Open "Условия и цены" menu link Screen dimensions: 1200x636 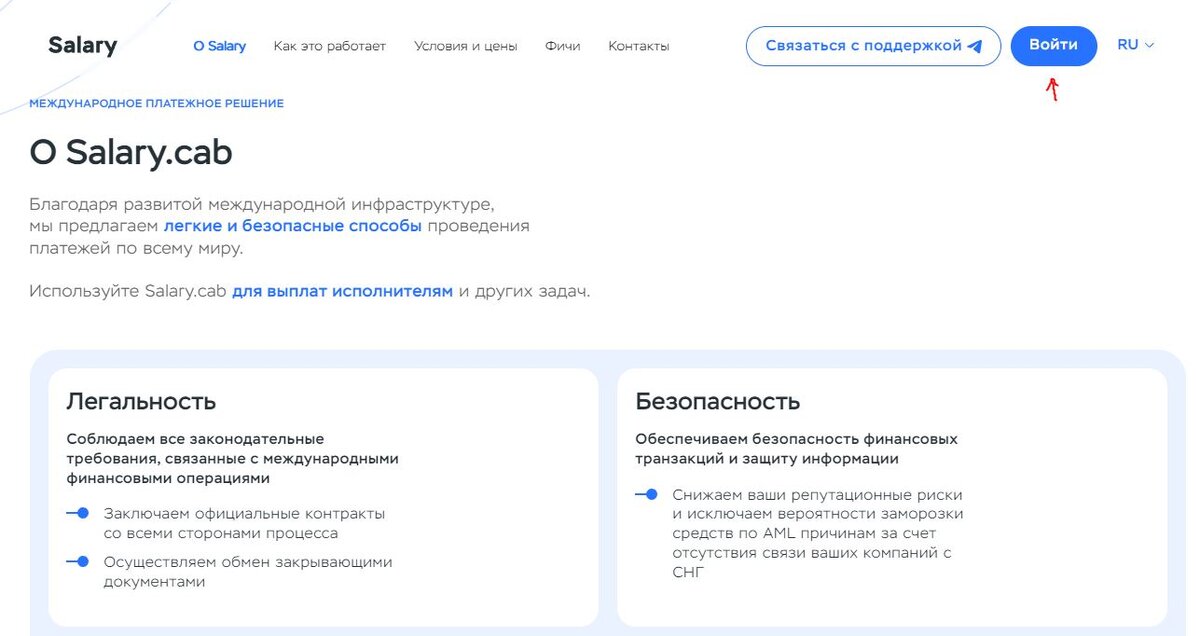coord(466,46)
